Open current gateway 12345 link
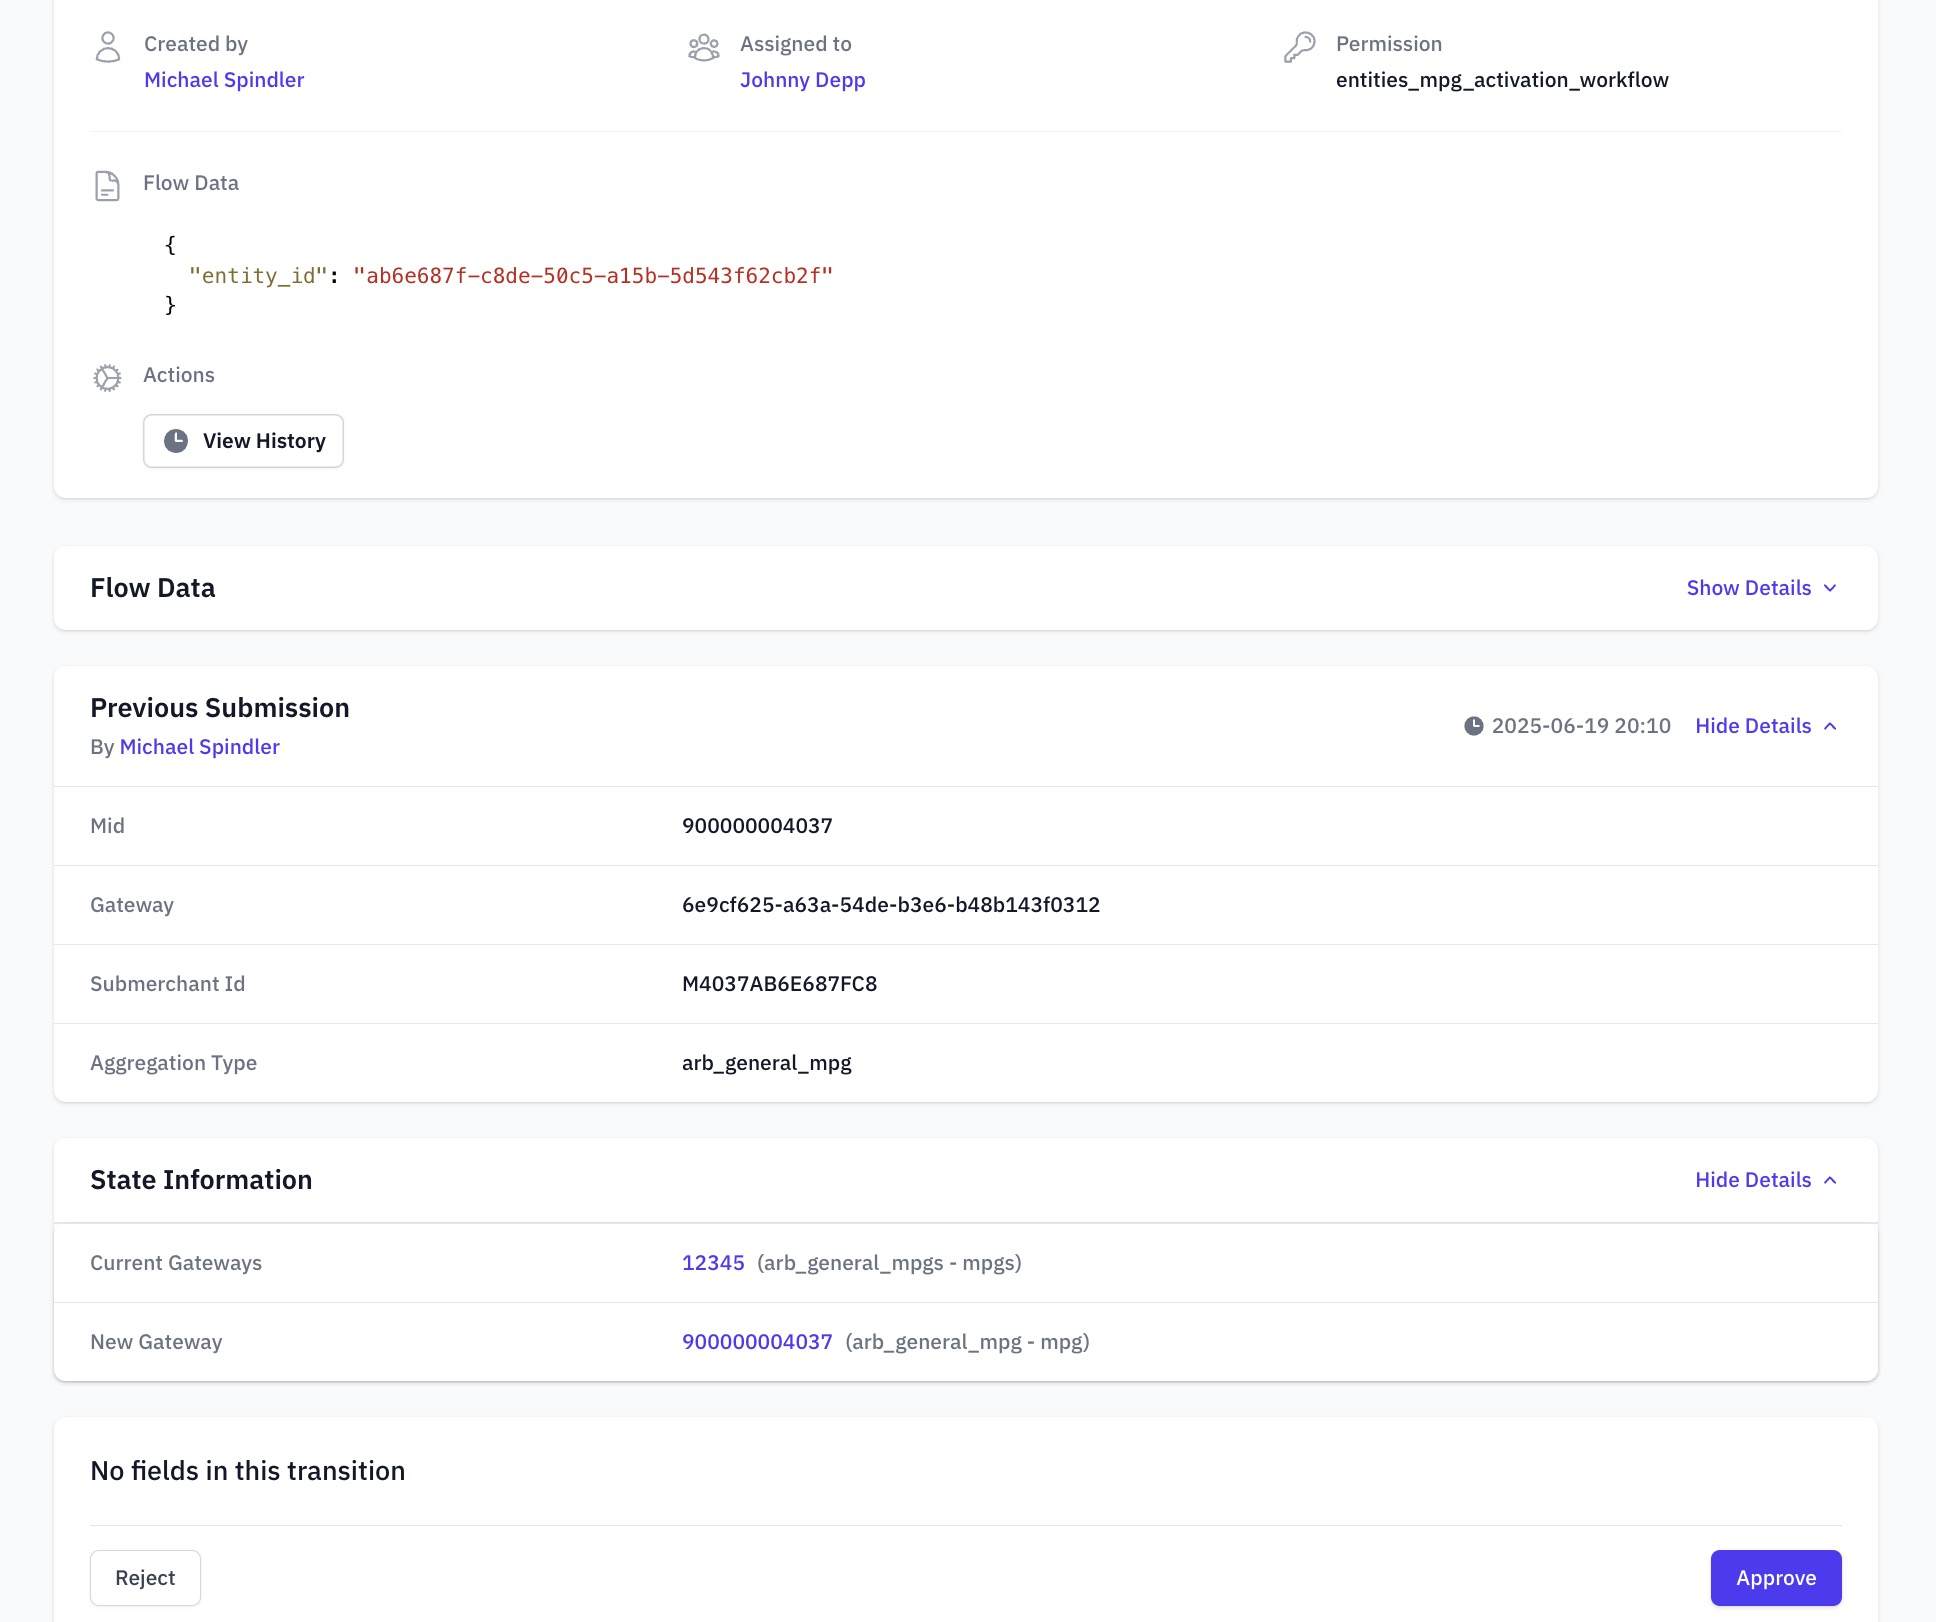 [x=713, y=1263]
